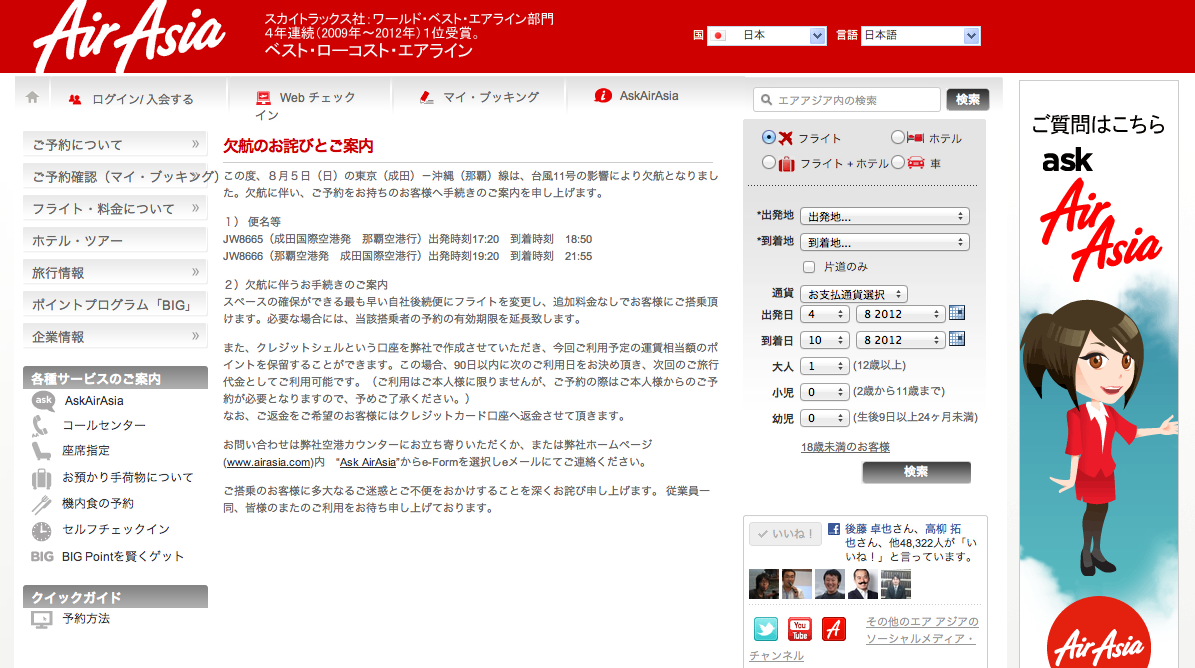
Task: Open the 到着地 destination dropdown
Action: coord(885,242)
